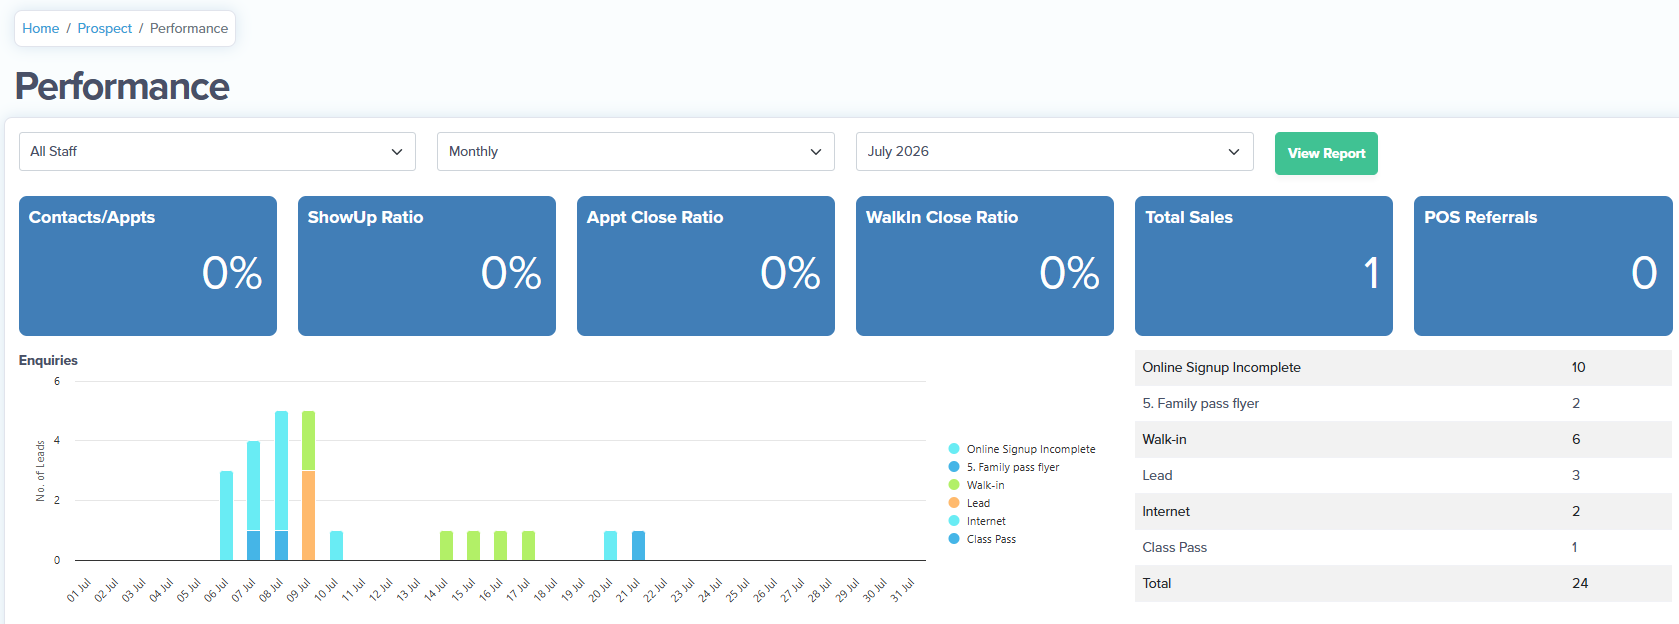Select the Contacts/Appts stat card
This screenshot has width=1679, height=624.
coord(148,266)
